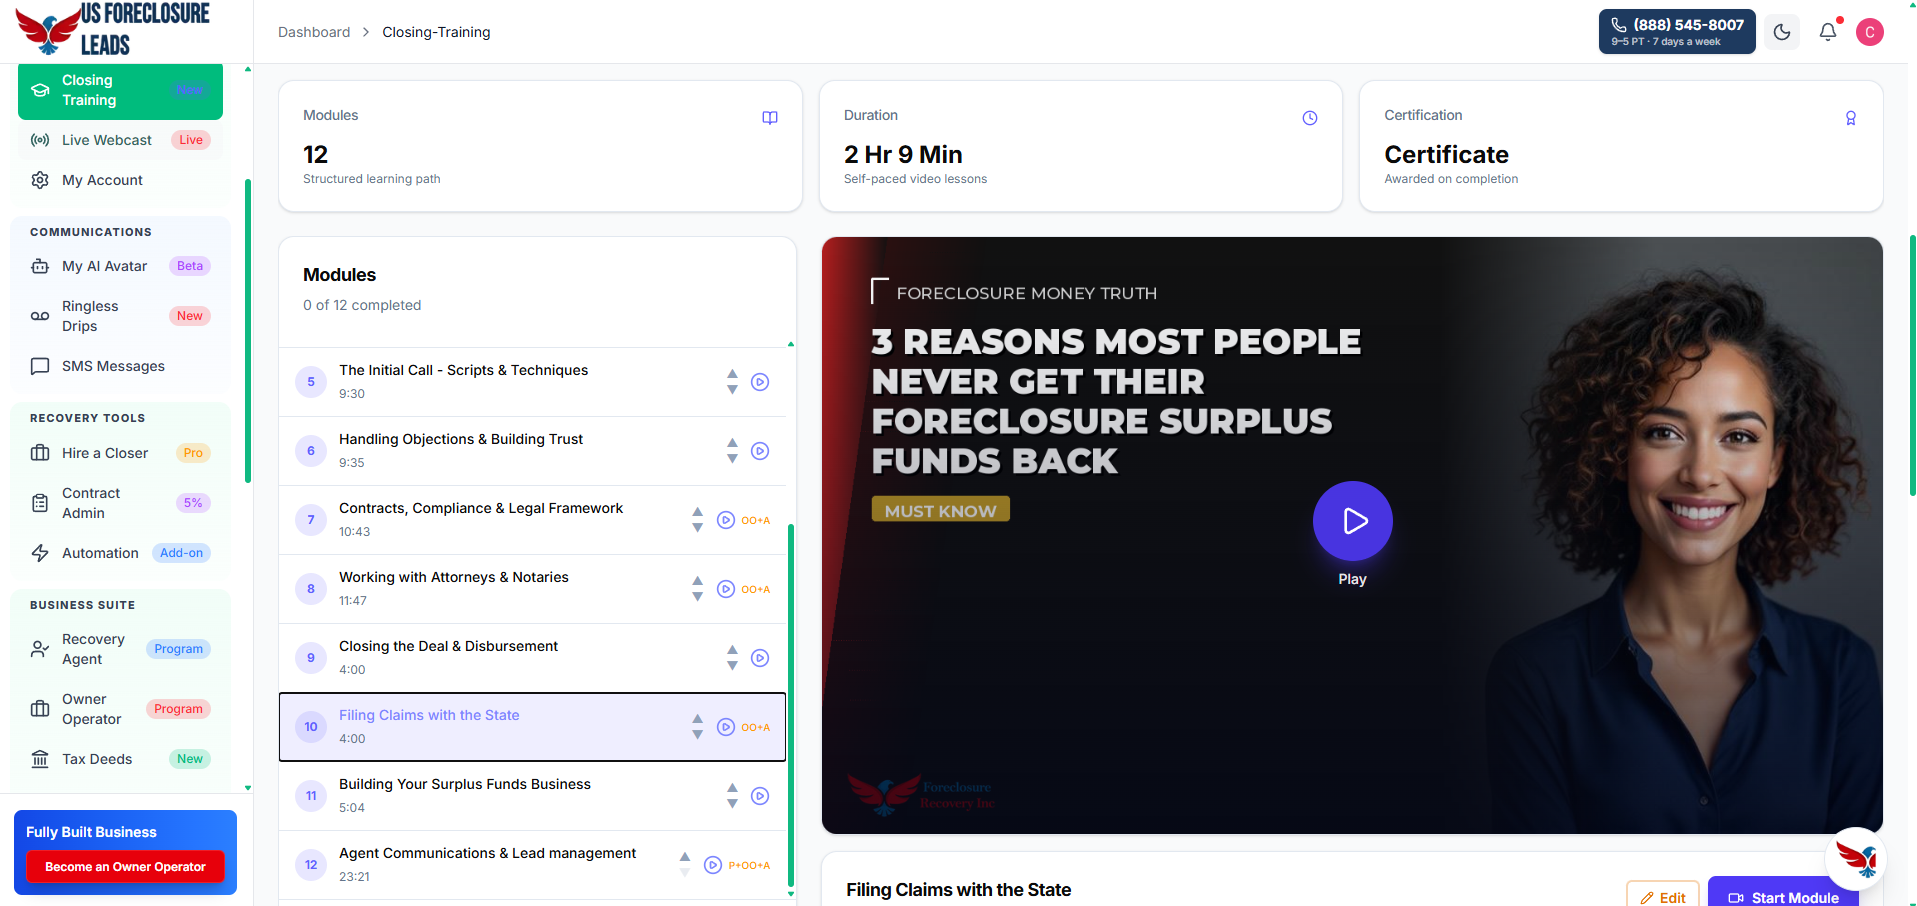Move module 10 Filing Claims down
Viewport: 1917px width, 906px height.
[697, 734]
